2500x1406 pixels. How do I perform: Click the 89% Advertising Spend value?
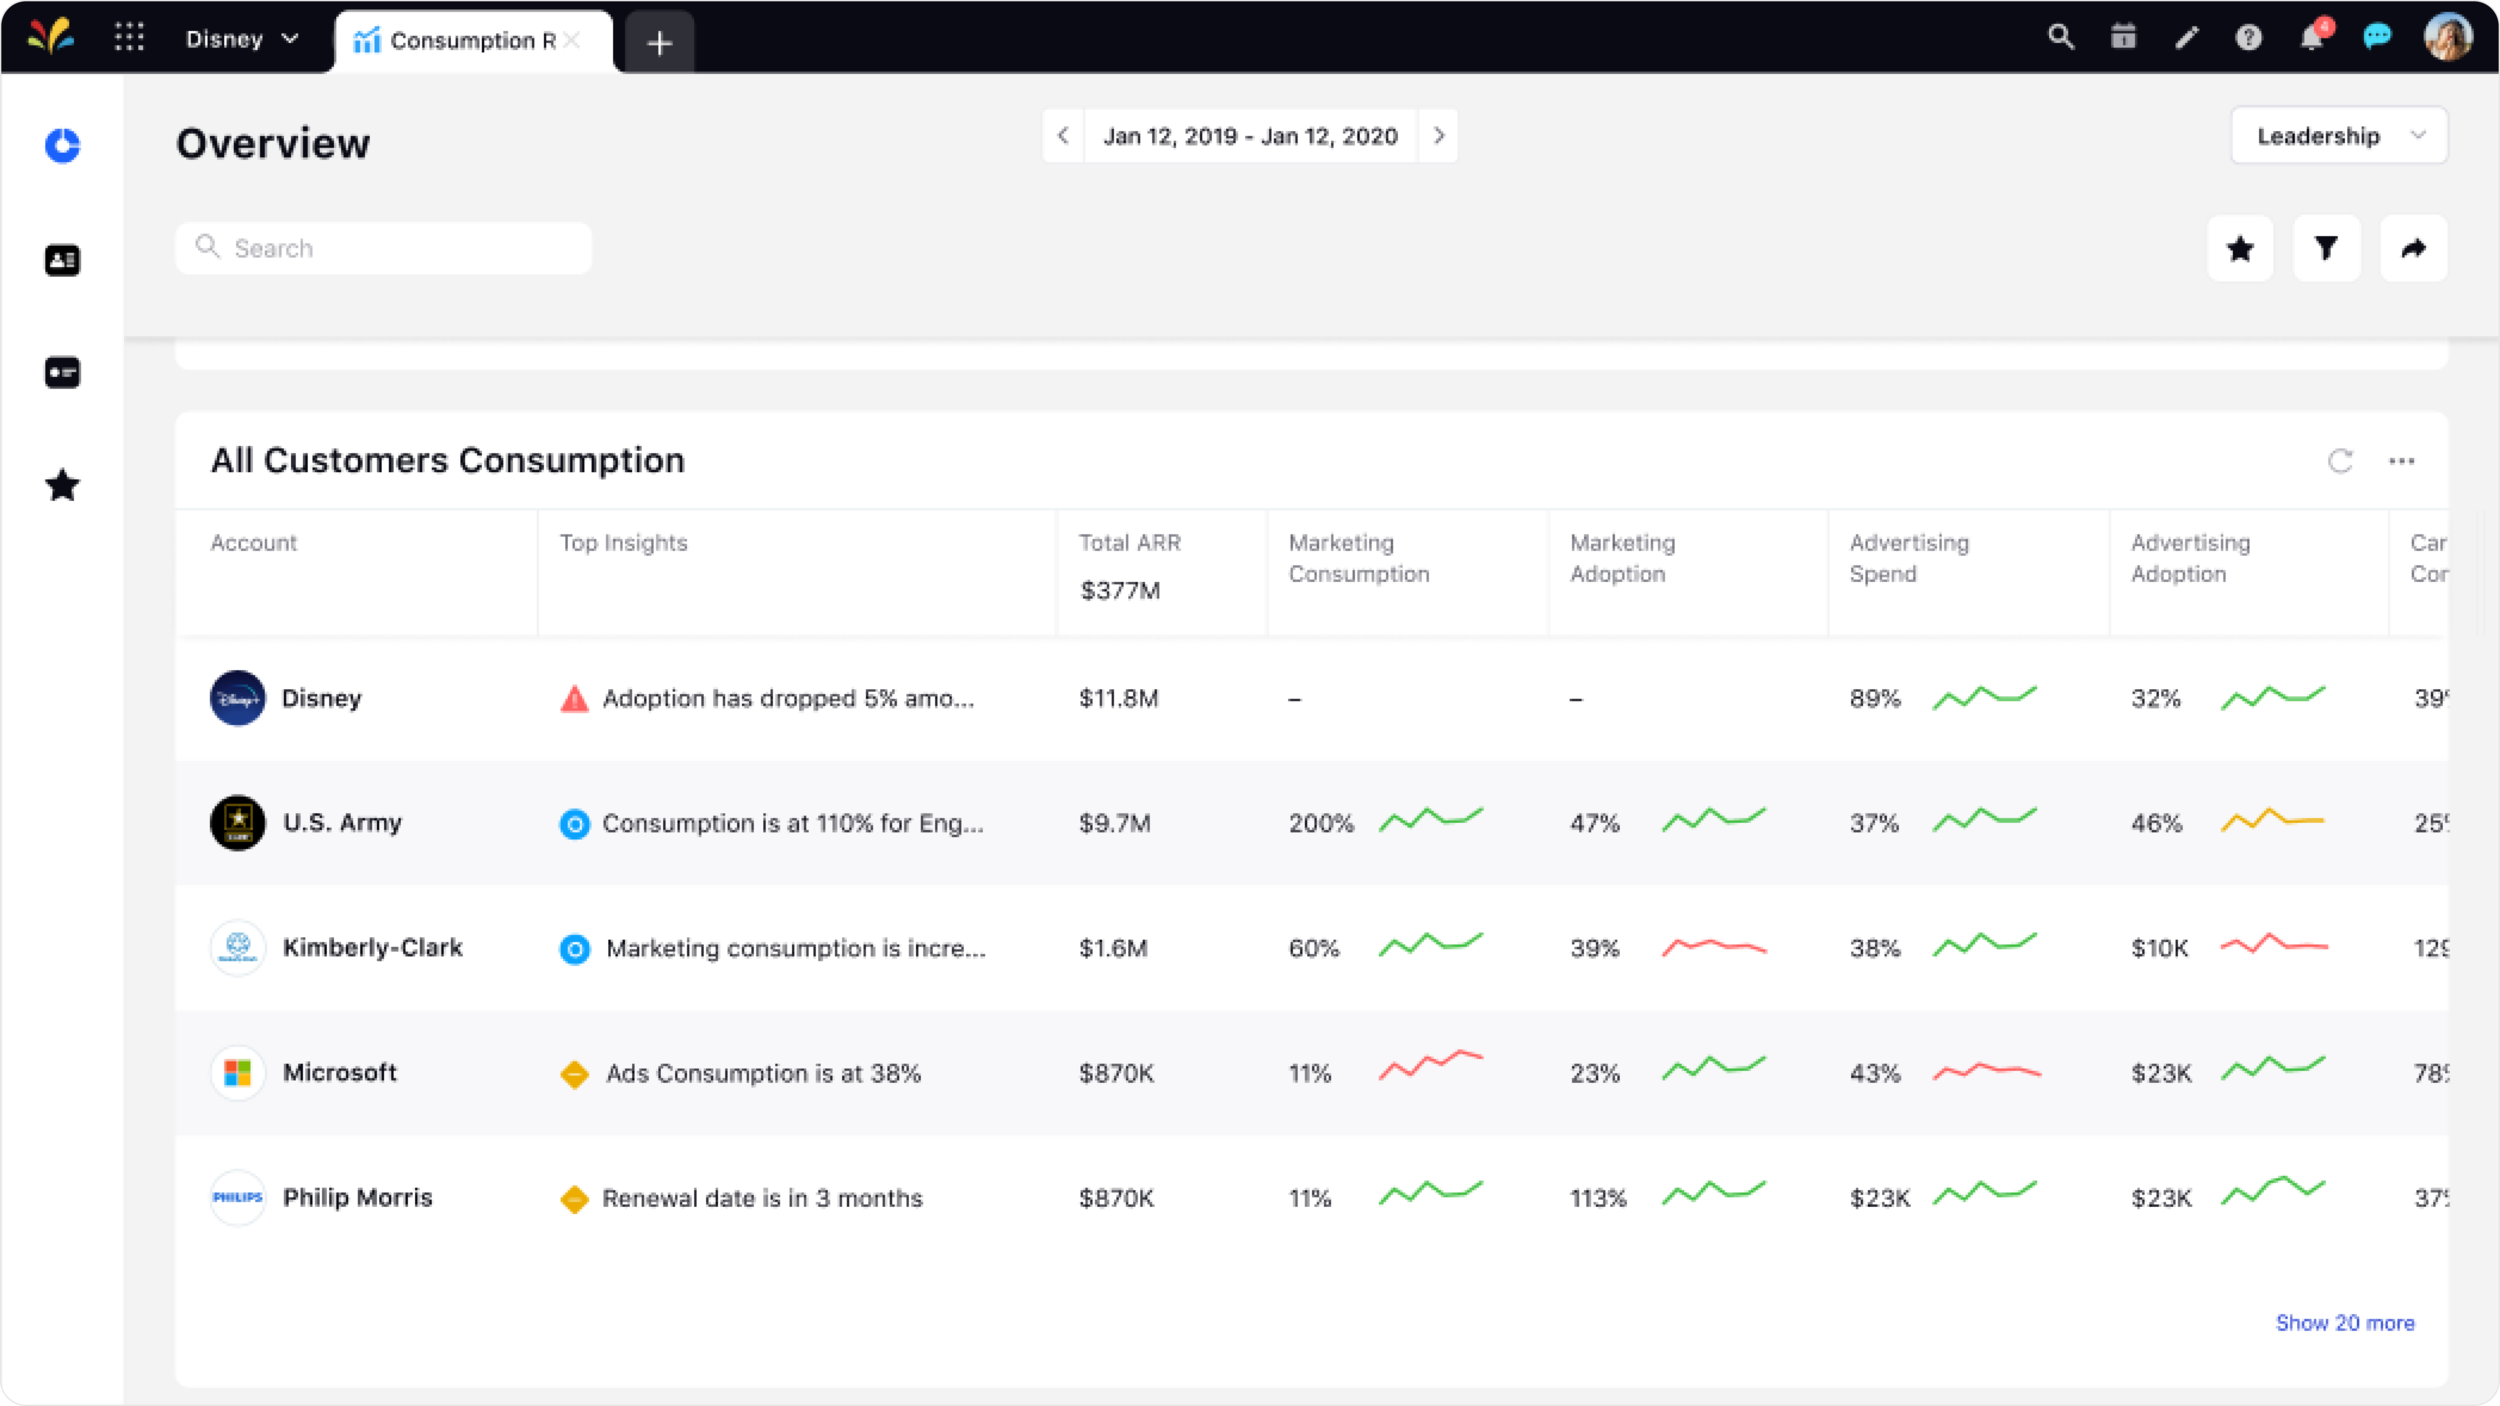(1875, 699)
